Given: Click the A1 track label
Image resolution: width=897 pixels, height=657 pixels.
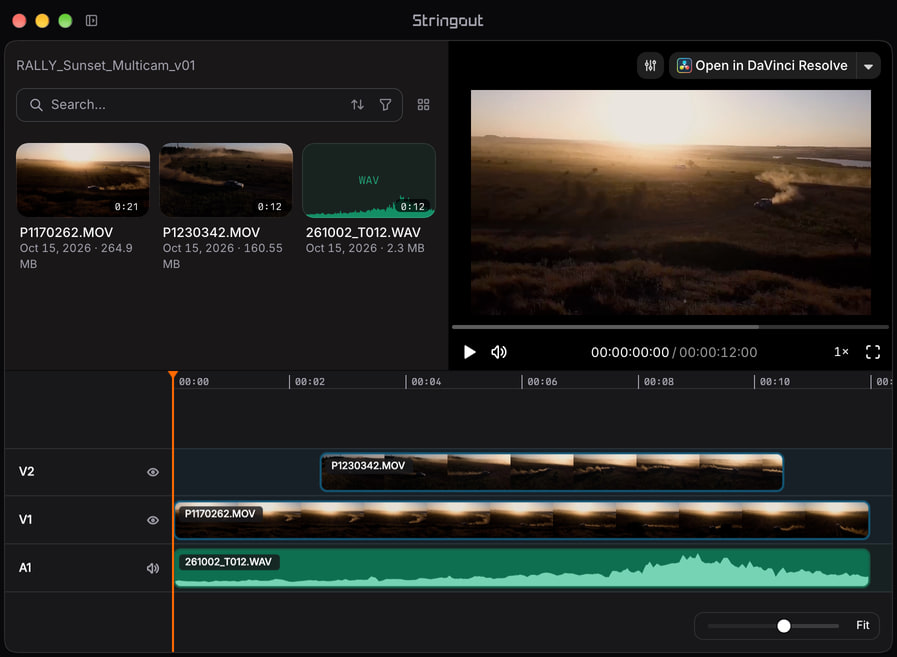Looking at the screenshot, I should [x=25, y=568].
